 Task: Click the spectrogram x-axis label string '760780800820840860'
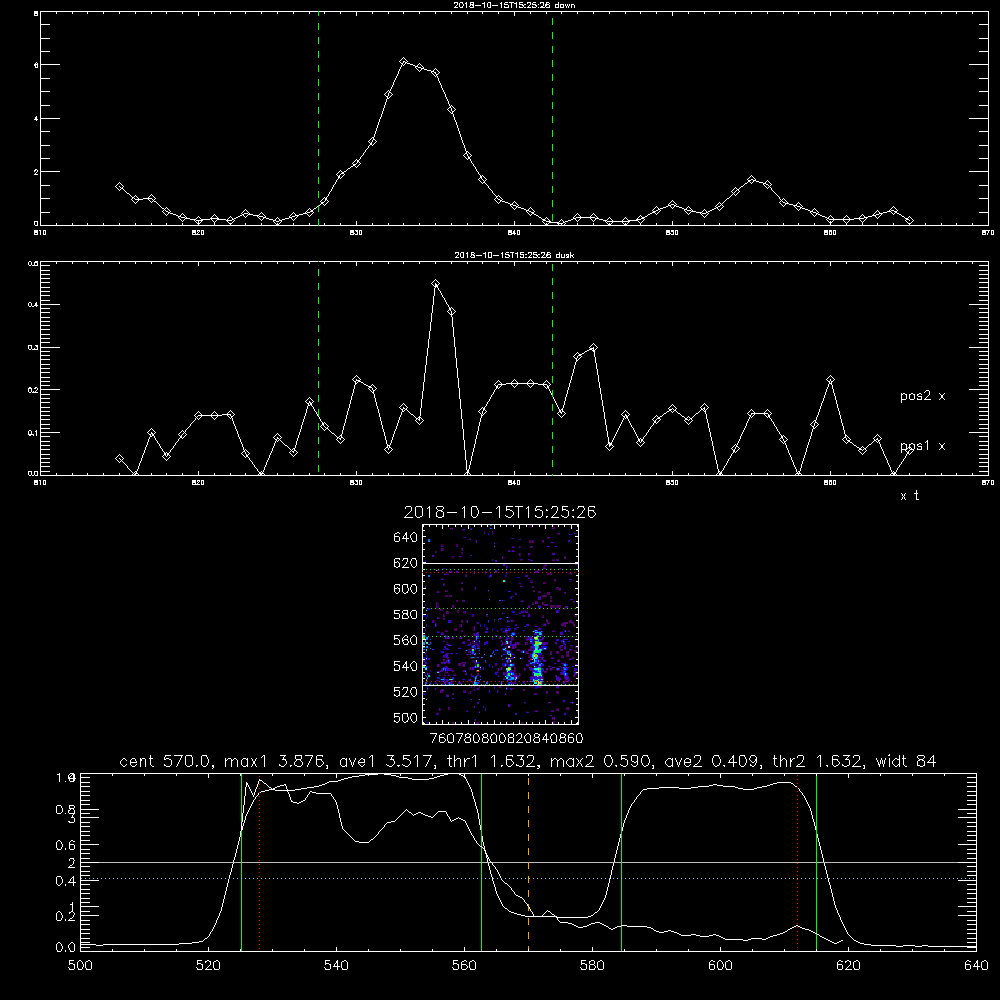pos(506,739)
